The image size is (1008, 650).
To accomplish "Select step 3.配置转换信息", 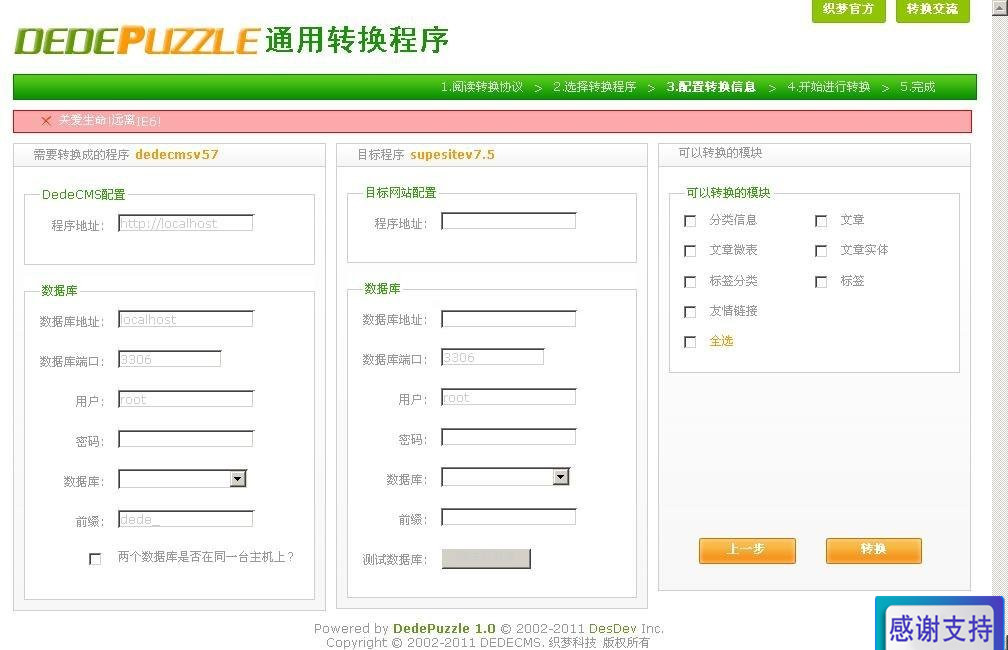I will 711,87.
